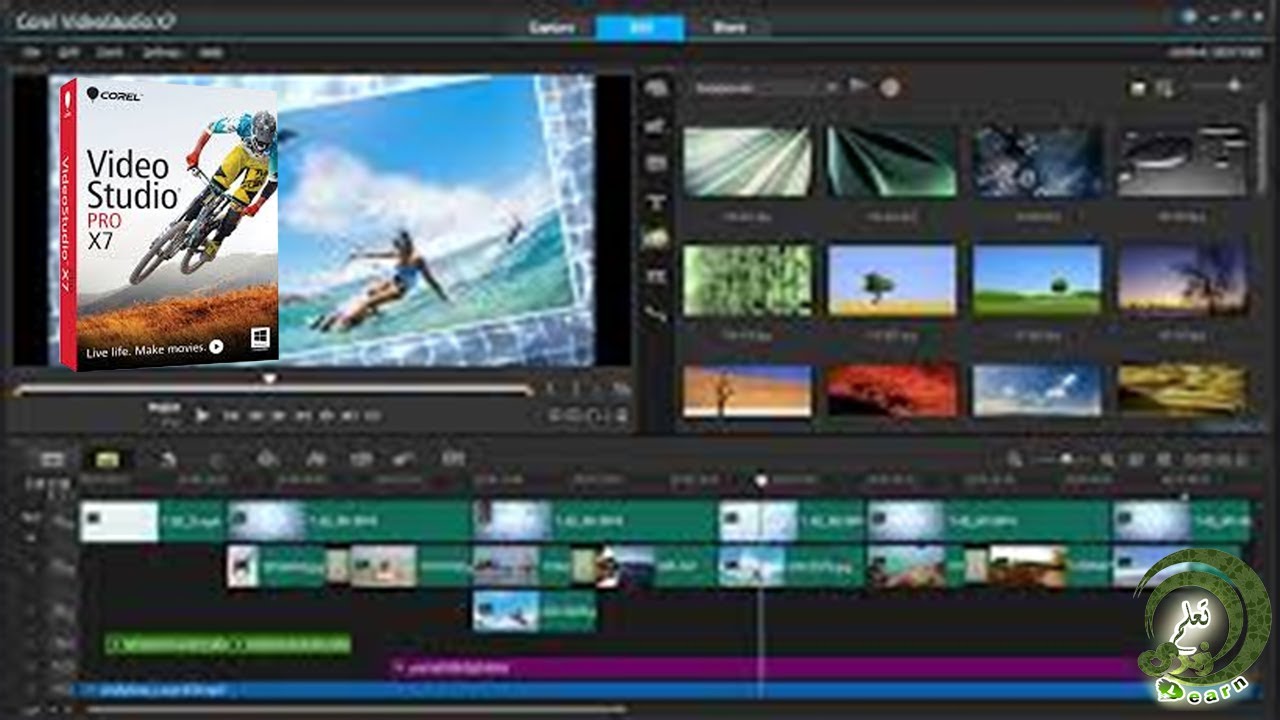
Task: Click the round icon beside gallery dropdown
Action: coord(889,88)
